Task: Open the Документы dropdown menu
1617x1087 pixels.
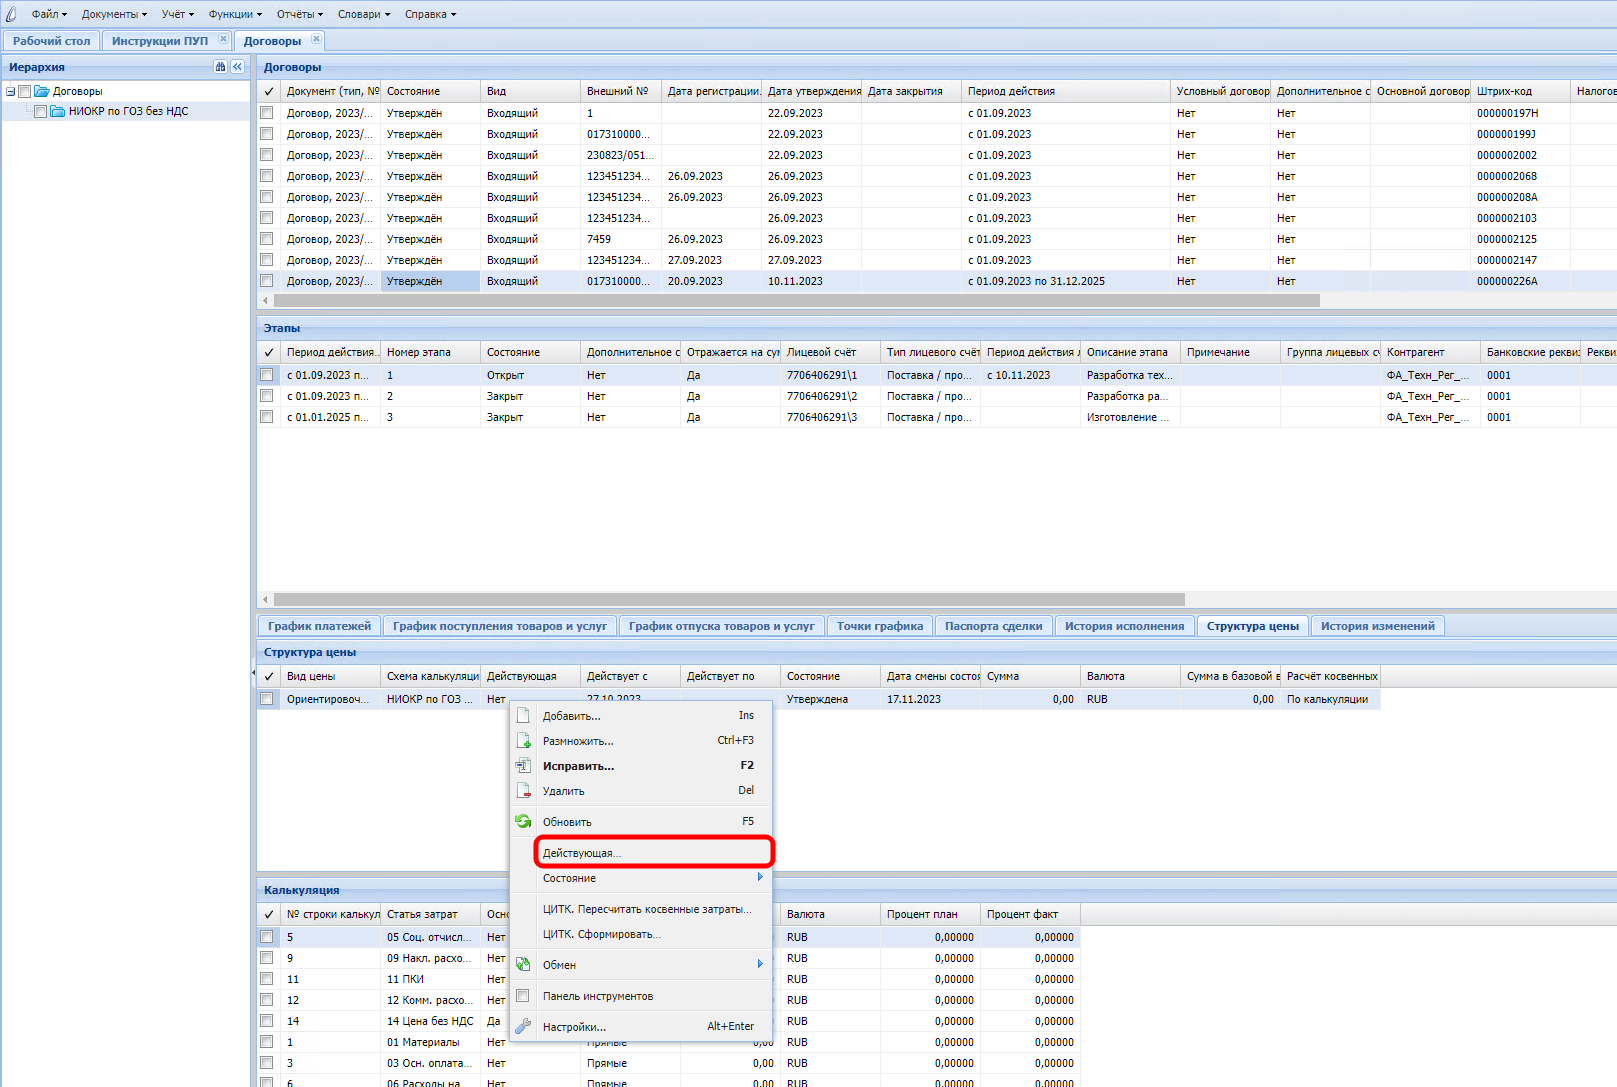Action: [114, 14]
